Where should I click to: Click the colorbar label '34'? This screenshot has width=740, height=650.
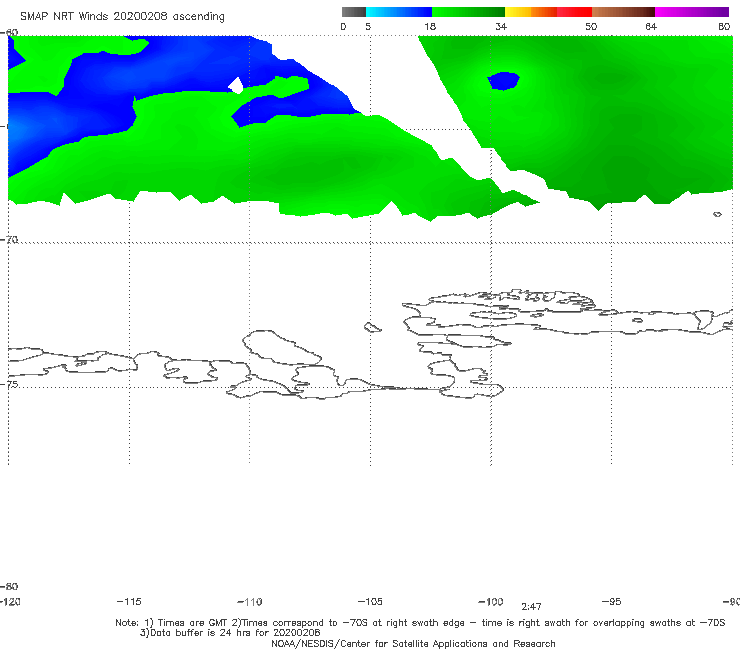point(501,26)
